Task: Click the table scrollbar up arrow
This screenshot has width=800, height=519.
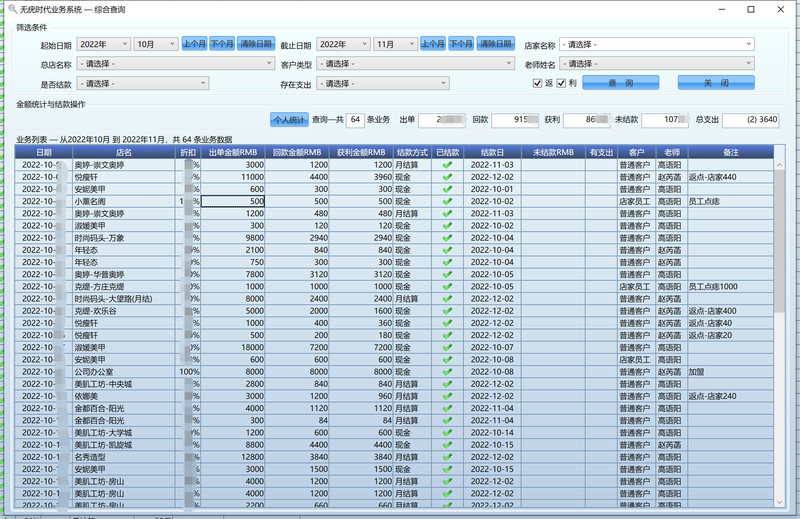Action: (779, 165)
